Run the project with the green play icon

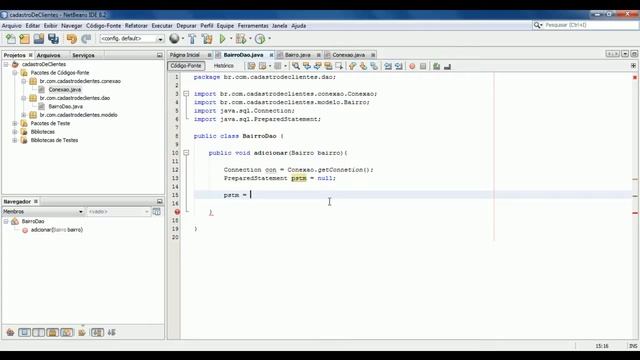click(222, 39)
